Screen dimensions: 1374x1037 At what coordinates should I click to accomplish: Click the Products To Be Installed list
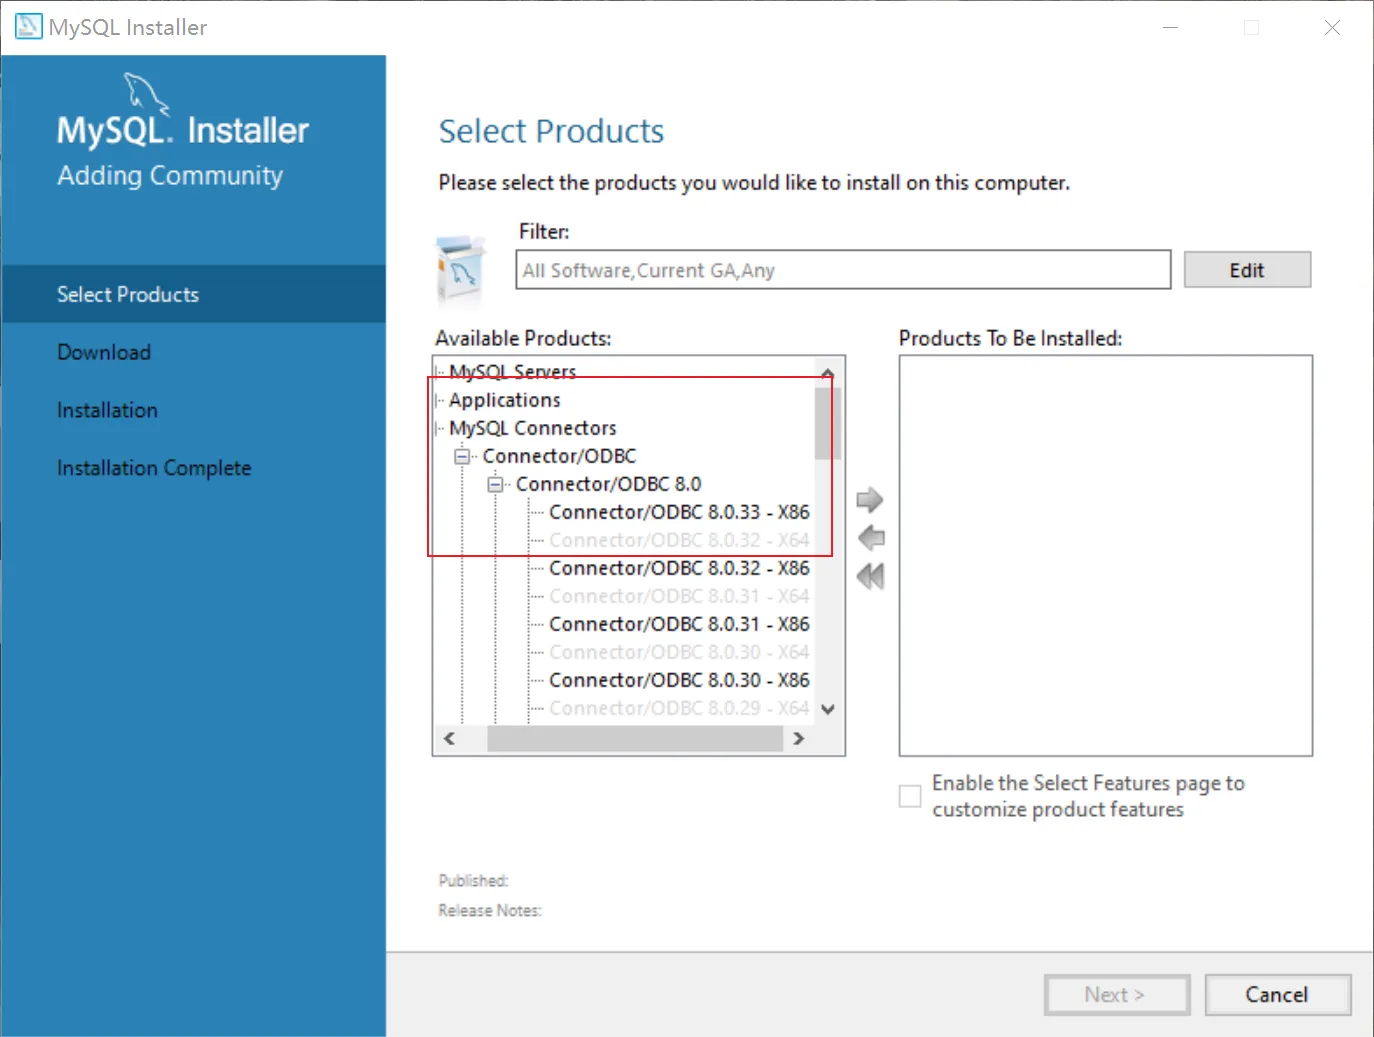pyautogui.click(x=1106, y=556)
